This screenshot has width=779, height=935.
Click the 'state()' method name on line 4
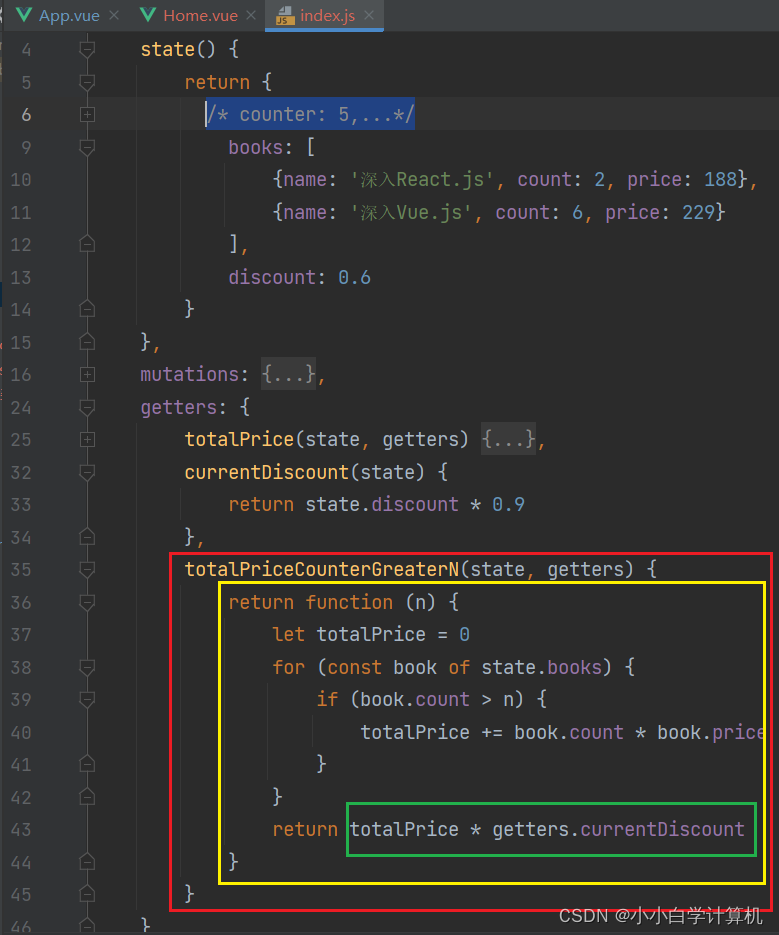178,49
